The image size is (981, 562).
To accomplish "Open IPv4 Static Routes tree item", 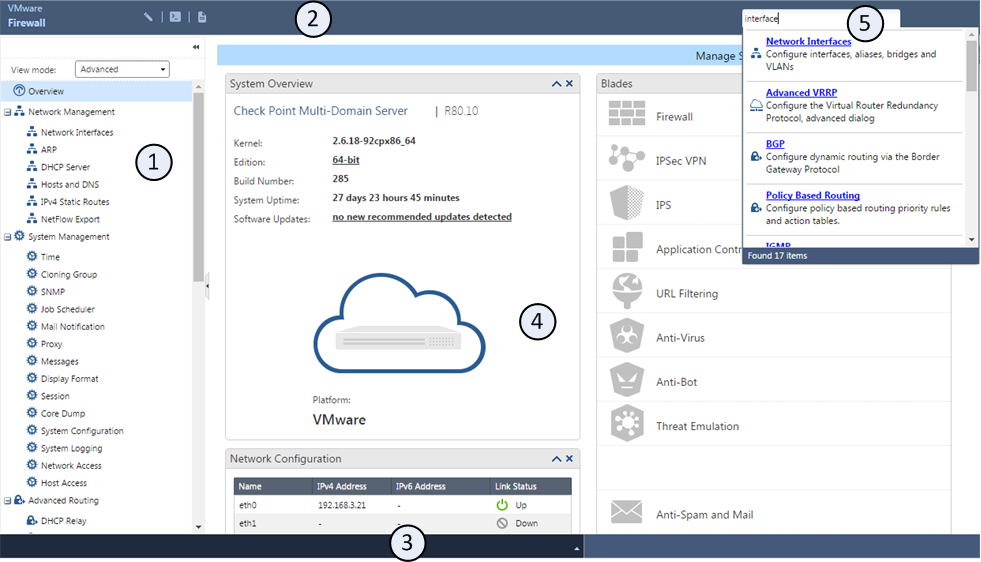I will (x=74, y=202).
